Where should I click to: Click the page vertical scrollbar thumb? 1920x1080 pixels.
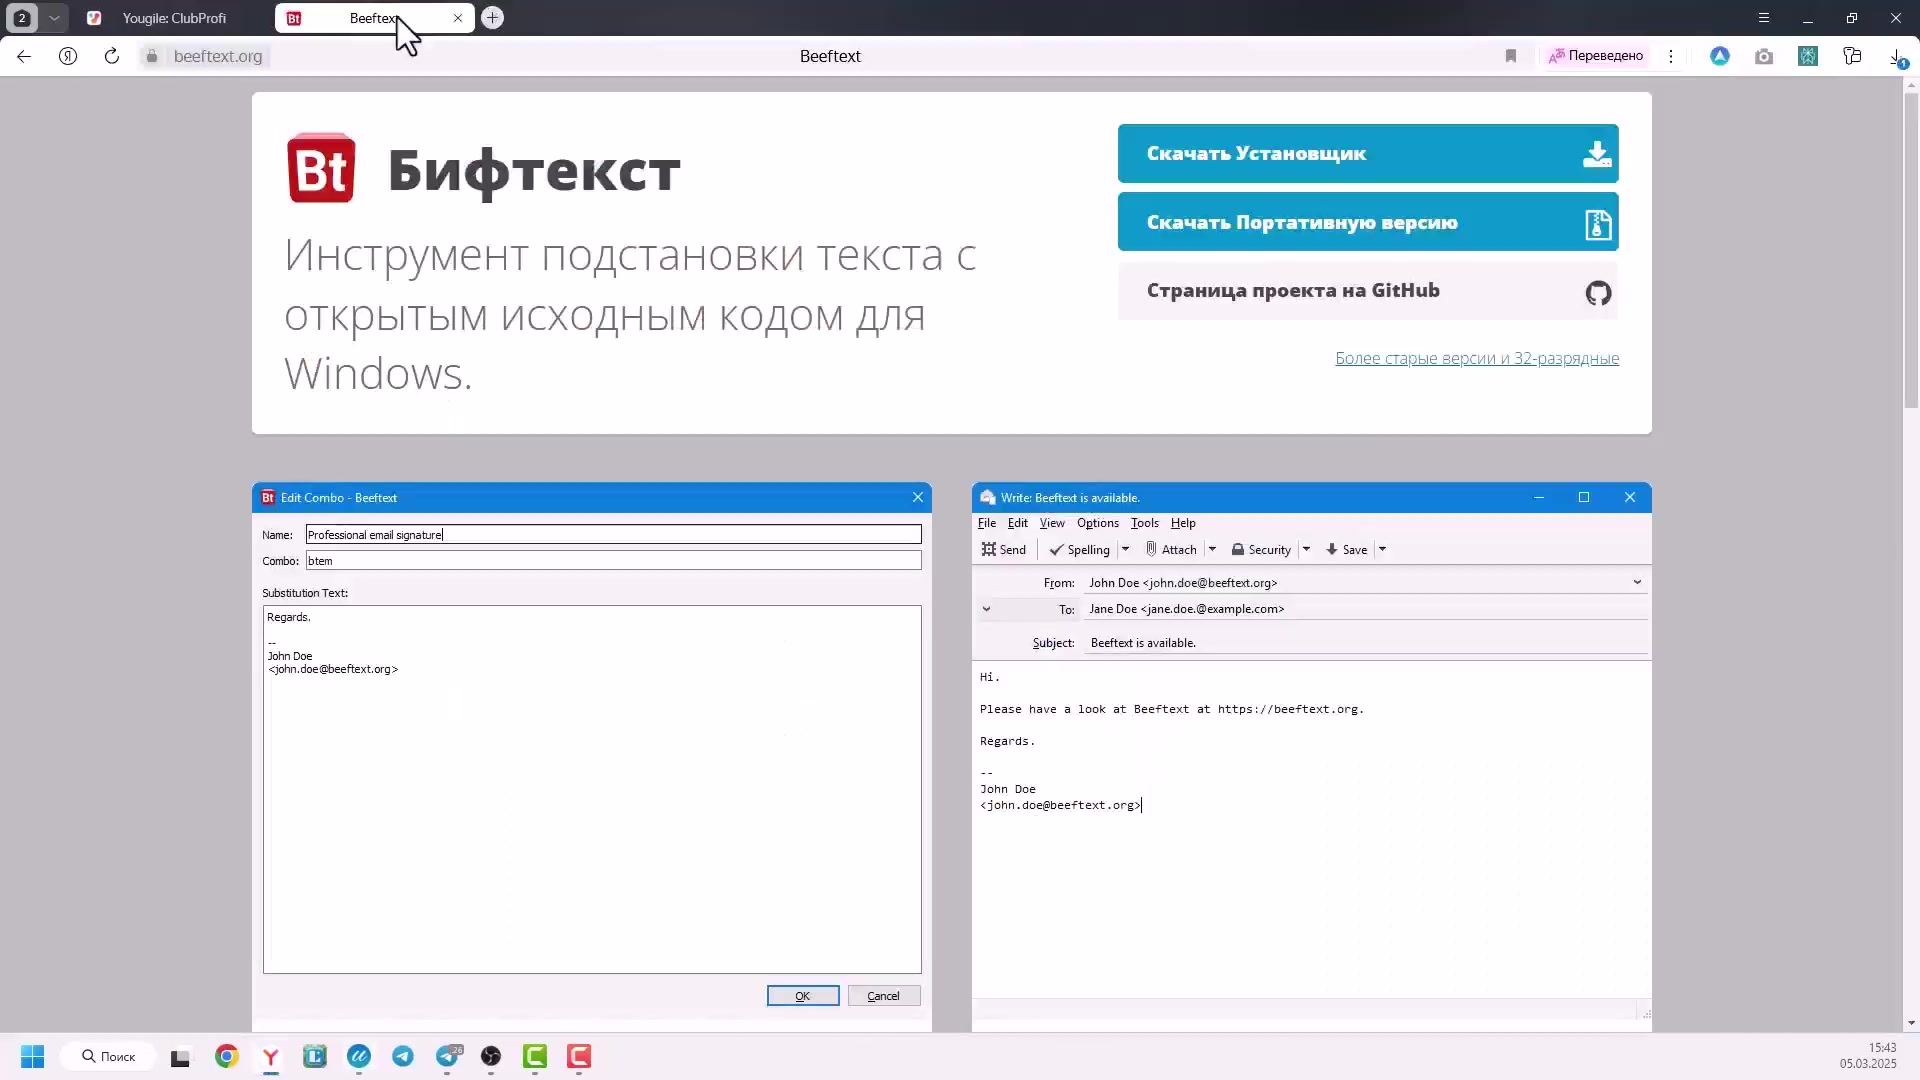1911,250
